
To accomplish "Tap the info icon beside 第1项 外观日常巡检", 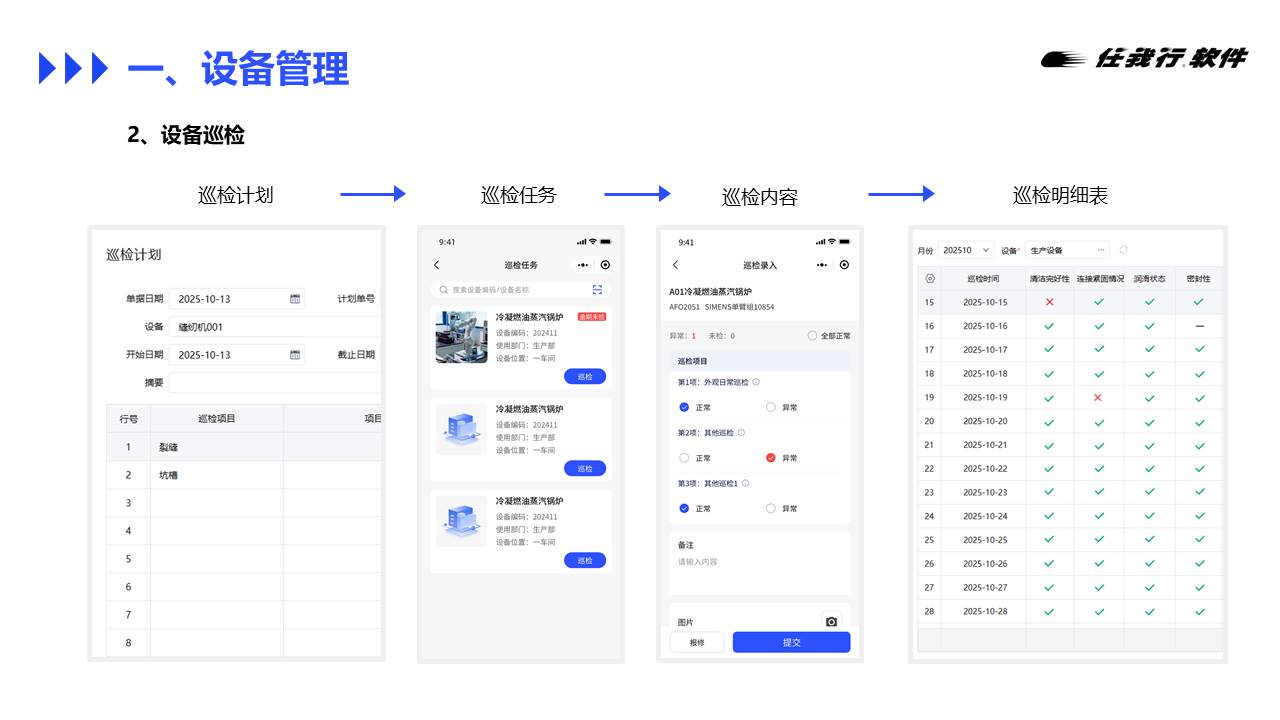I will click(756, 382).
